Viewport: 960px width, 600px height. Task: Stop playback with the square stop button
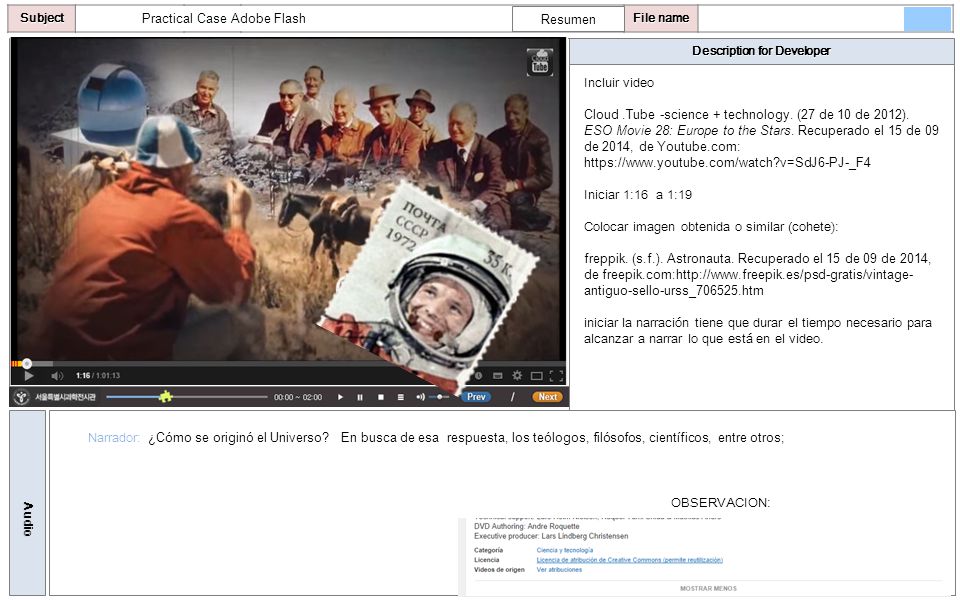point(380,397)
